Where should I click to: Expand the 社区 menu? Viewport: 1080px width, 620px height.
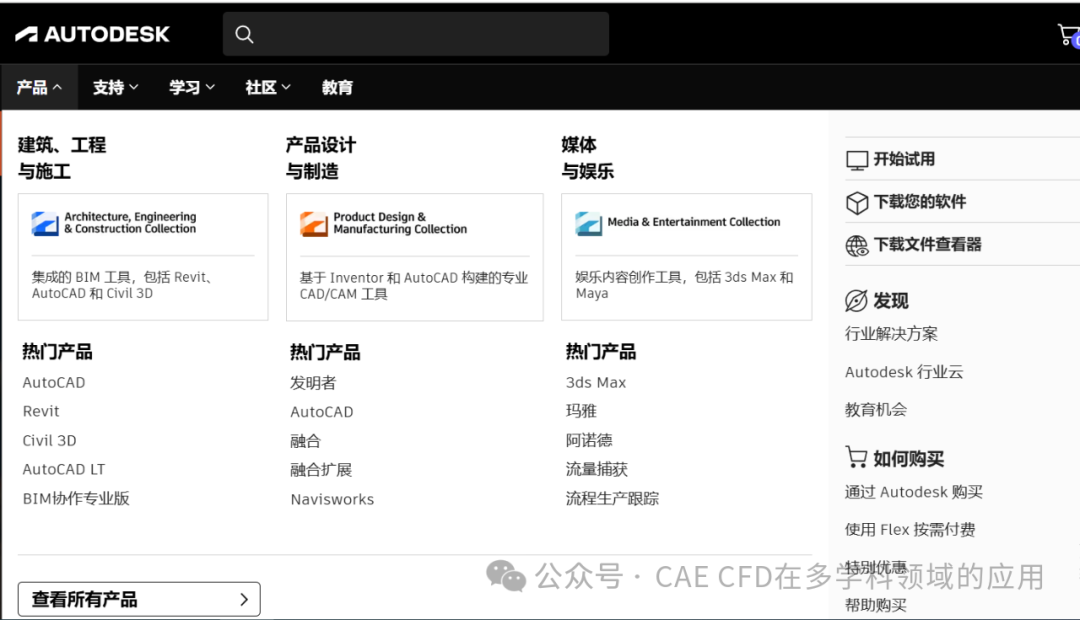pyautogui.click(x=268, y=87)
